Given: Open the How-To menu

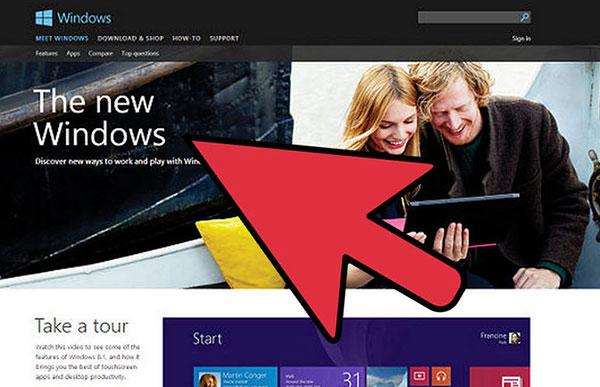Looking at the screenshot, I should [x=186, y=38].
